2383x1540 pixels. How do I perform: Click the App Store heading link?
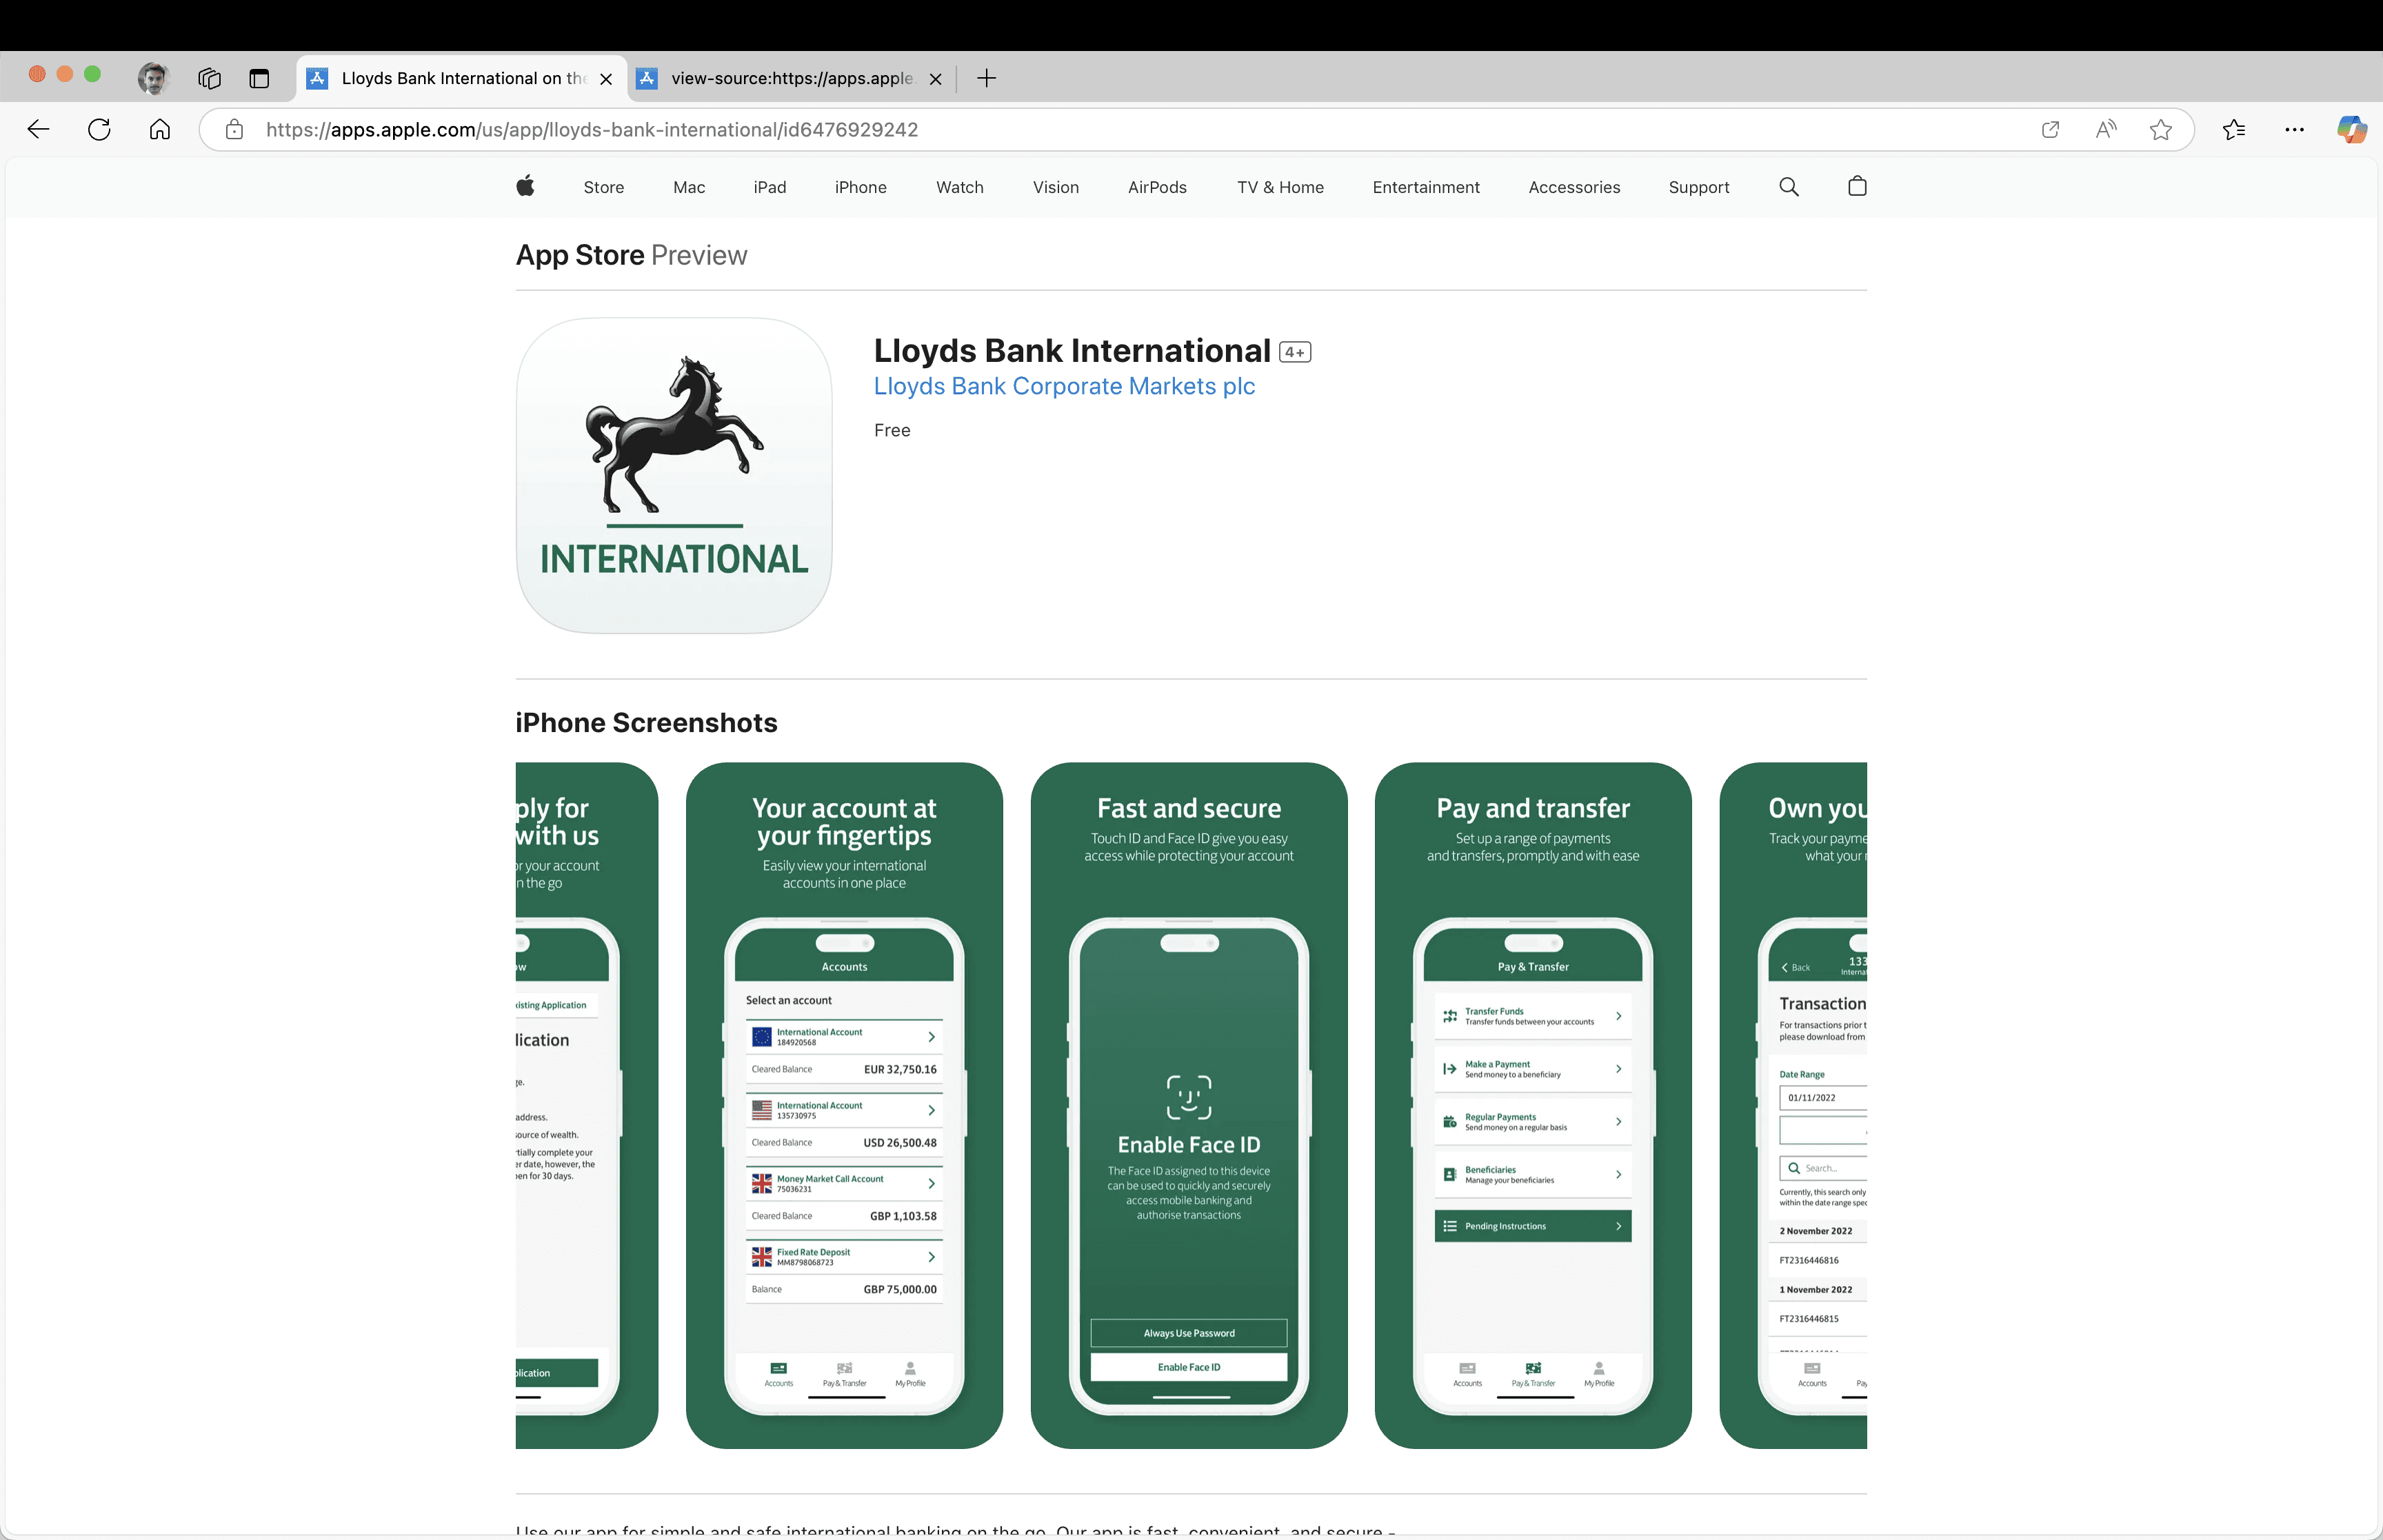tap(580, 255)
